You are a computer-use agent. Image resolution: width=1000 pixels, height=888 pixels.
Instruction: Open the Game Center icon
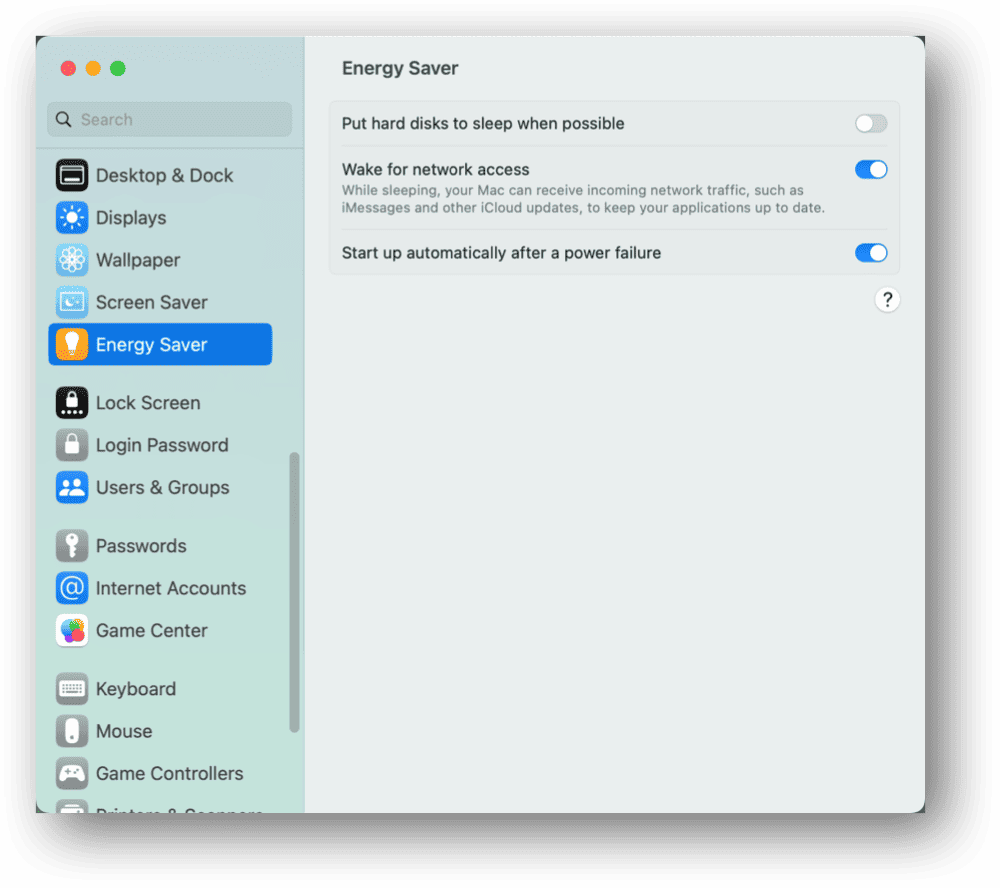click(x=71, y=630)
